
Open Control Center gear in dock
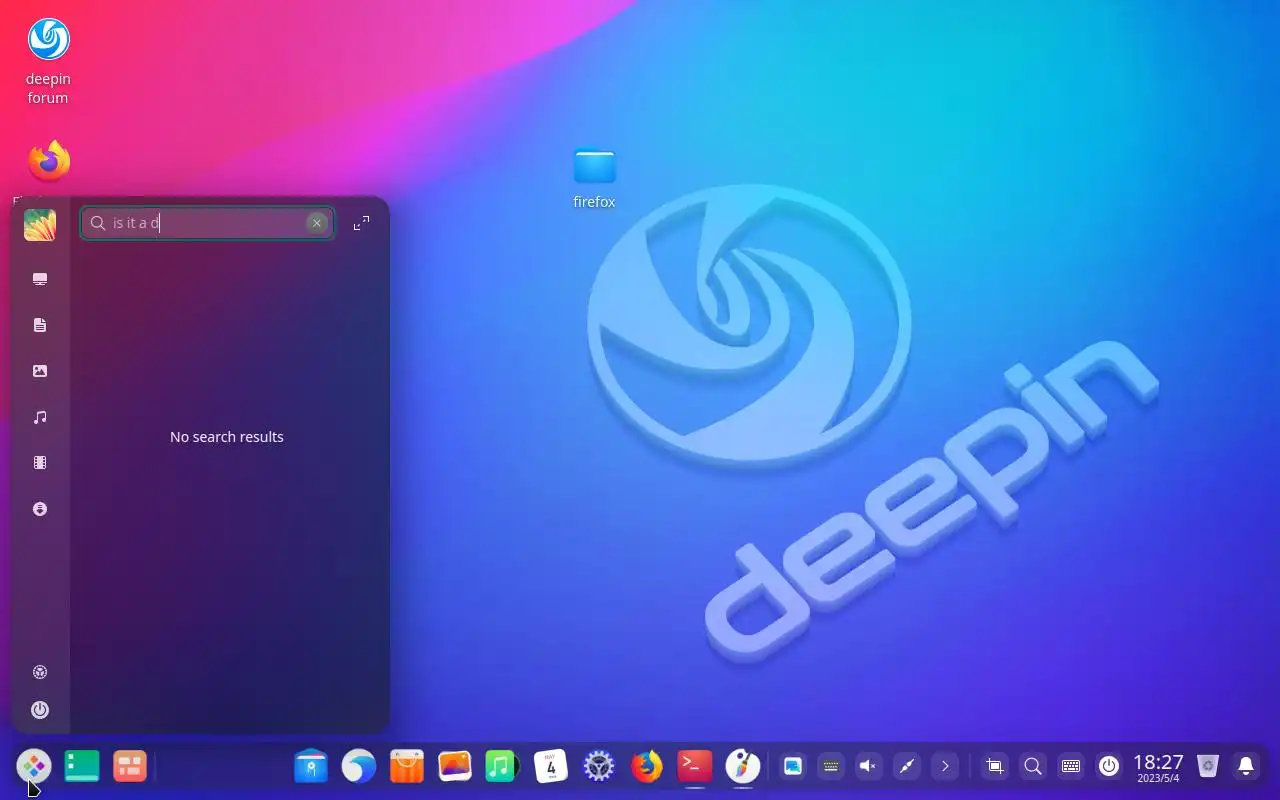599,767
